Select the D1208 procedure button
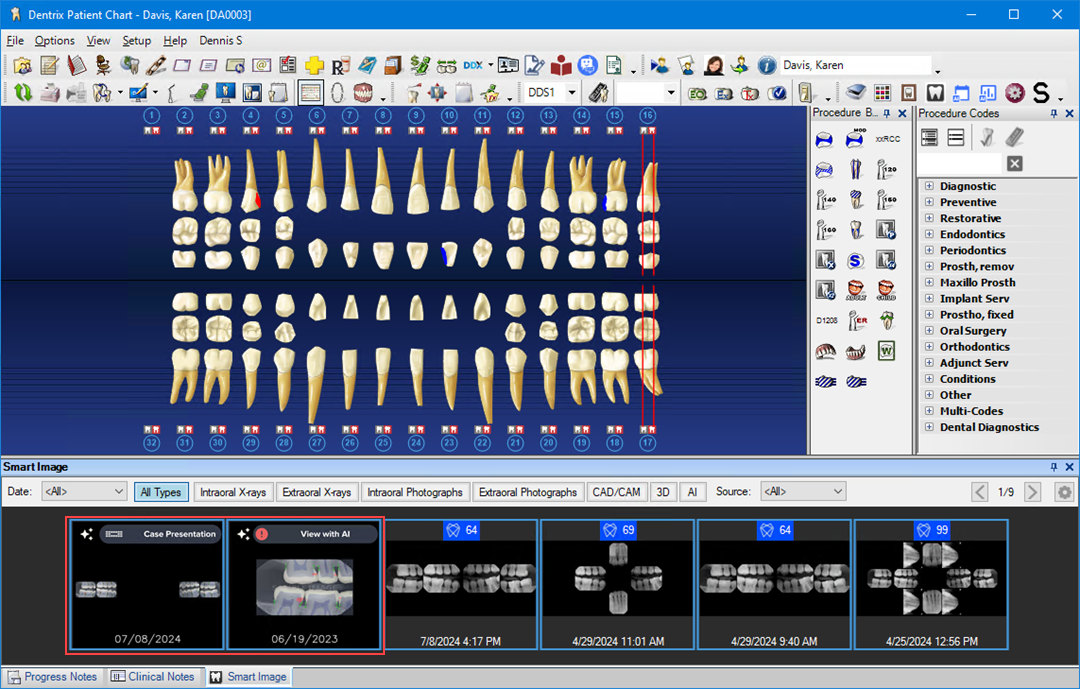The width and height of the screenshot is (1080, 689). [825, 321]
